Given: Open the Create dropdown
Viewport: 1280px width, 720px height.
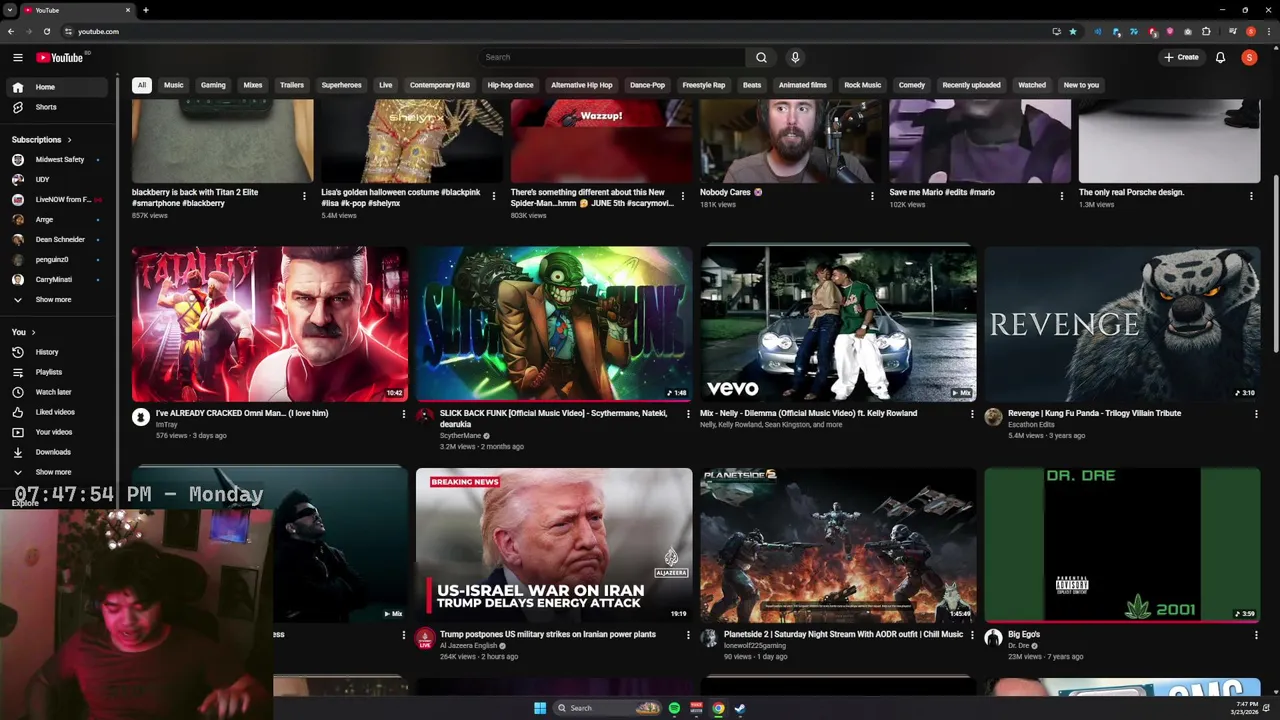Looking at the screenshot, I should click(1181, 57).
